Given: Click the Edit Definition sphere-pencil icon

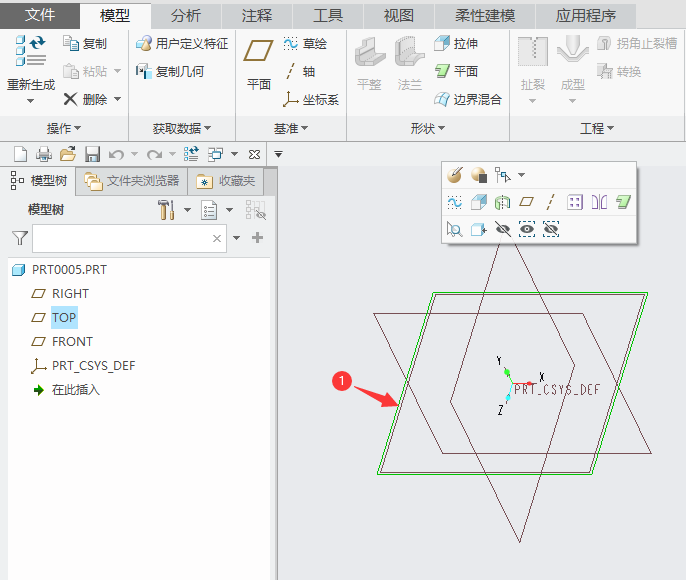Looking at the screenshot, I should [x=455, y=175].
